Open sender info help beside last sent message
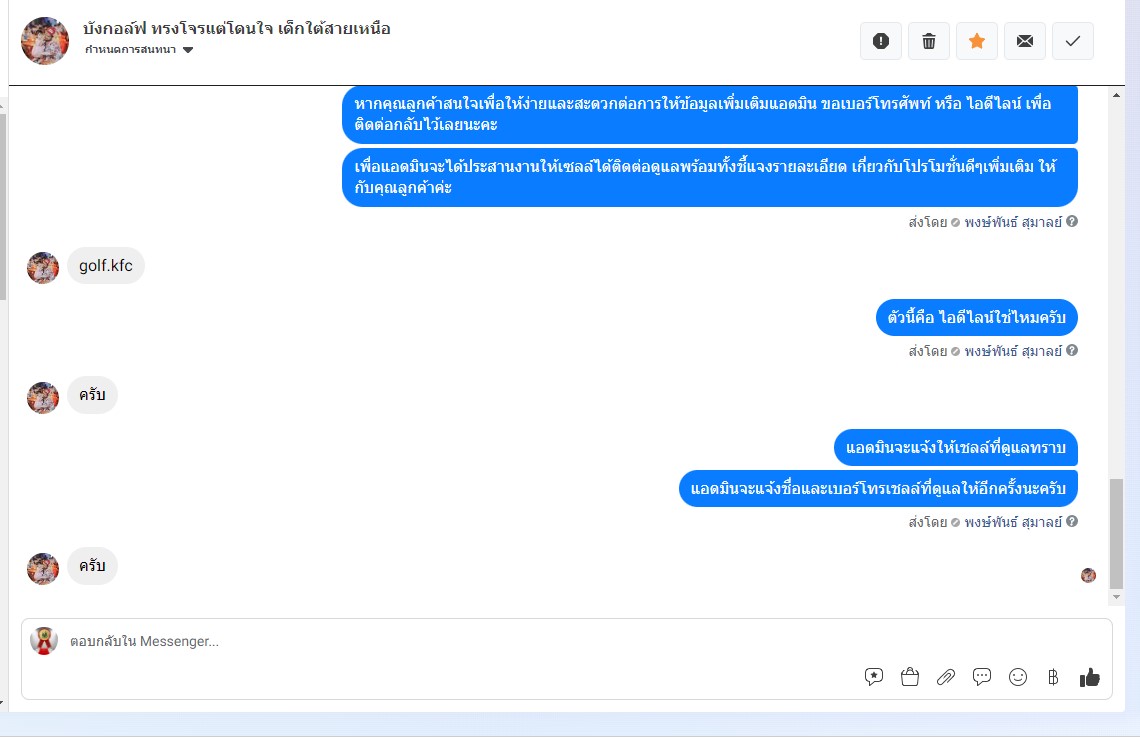The width and height of the screenshot is (1140, 738). (1072, 521)
